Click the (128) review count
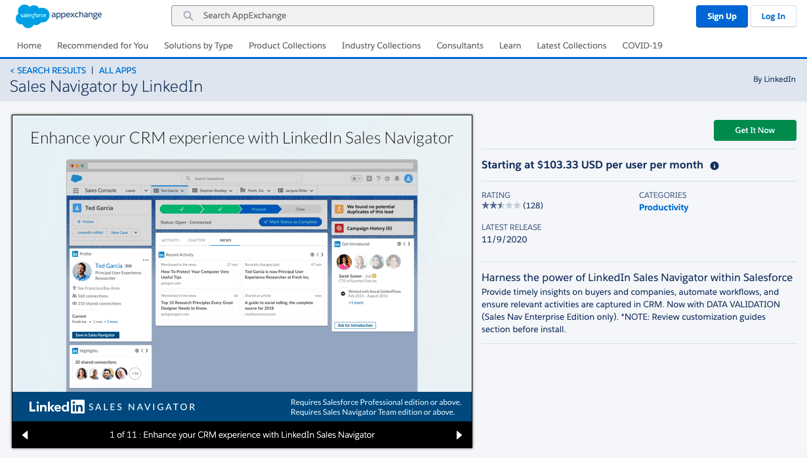The height and width of the screenshot is (458, 807). (x=533, y=205)
